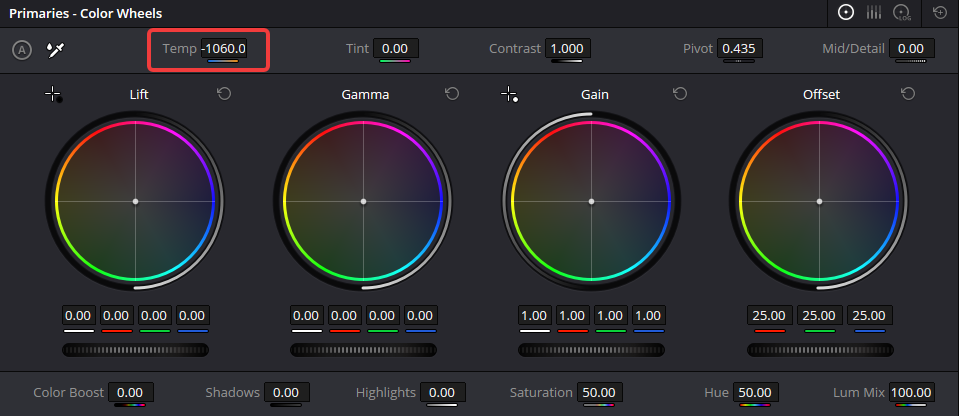The image size is (959, 416).
Task: Toggle the Auto Balance 'A' button
Action: [x=22, y=50]
